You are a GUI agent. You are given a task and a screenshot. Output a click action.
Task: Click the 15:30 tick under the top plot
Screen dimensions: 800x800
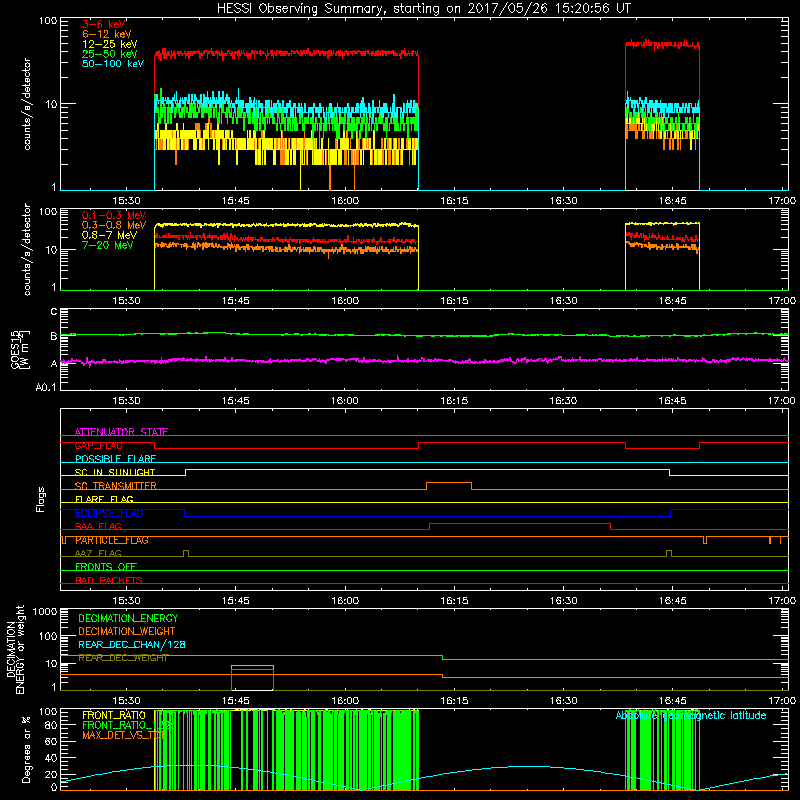click(126, 201)
